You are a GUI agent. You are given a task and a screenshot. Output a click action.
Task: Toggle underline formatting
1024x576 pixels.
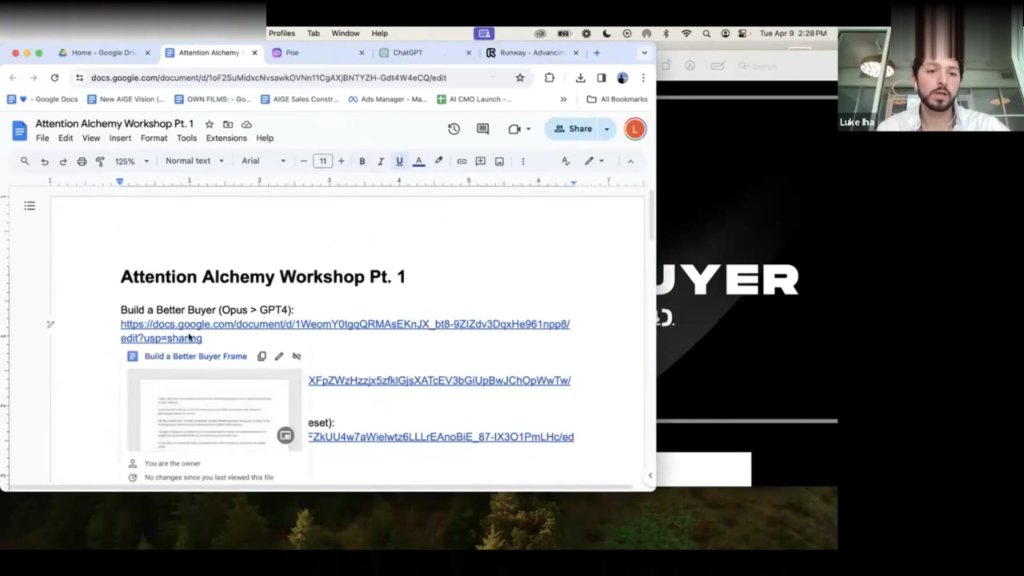click(x=399, y=161)
